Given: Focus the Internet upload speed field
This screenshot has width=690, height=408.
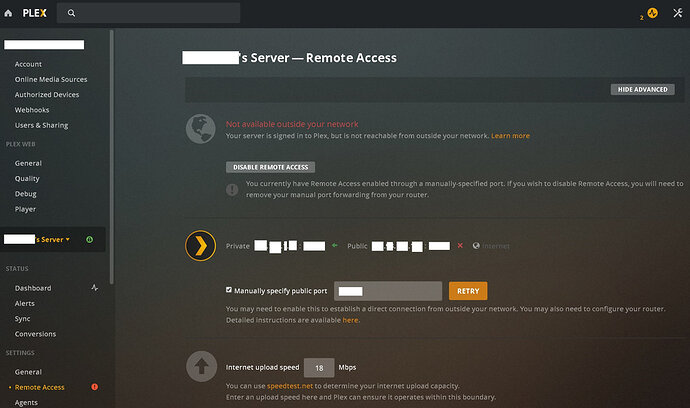Looking at the screenshot, I should click(x=319, y=368).
